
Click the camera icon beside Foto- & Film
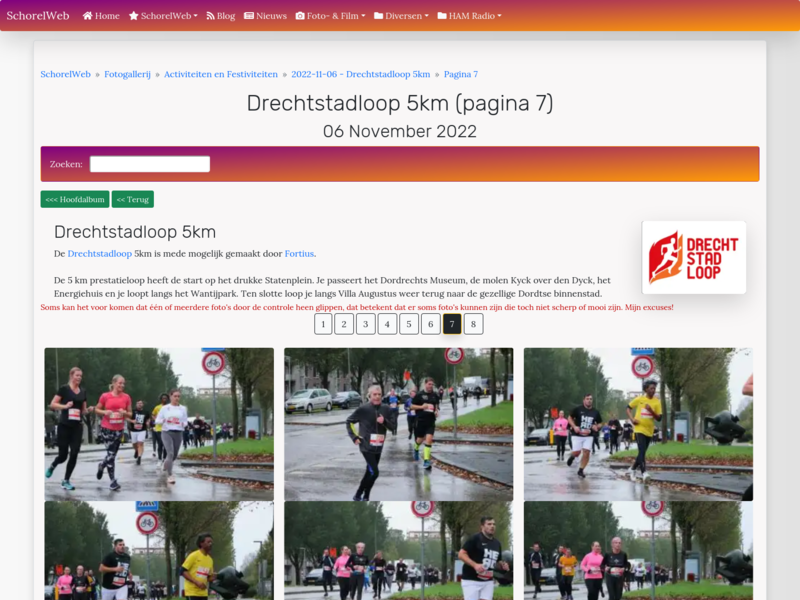tap(300, 16)
